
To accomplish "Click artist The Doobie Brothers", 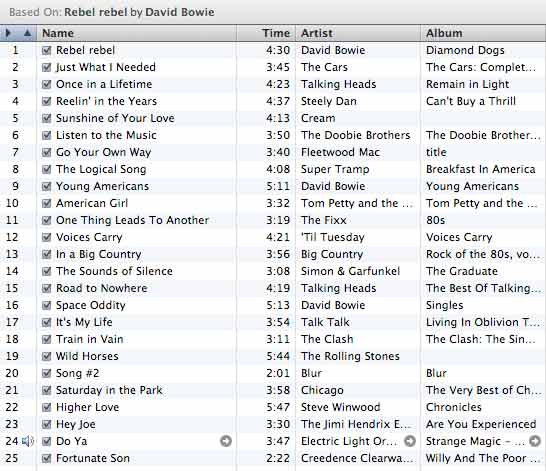I will tap(356, 135).
